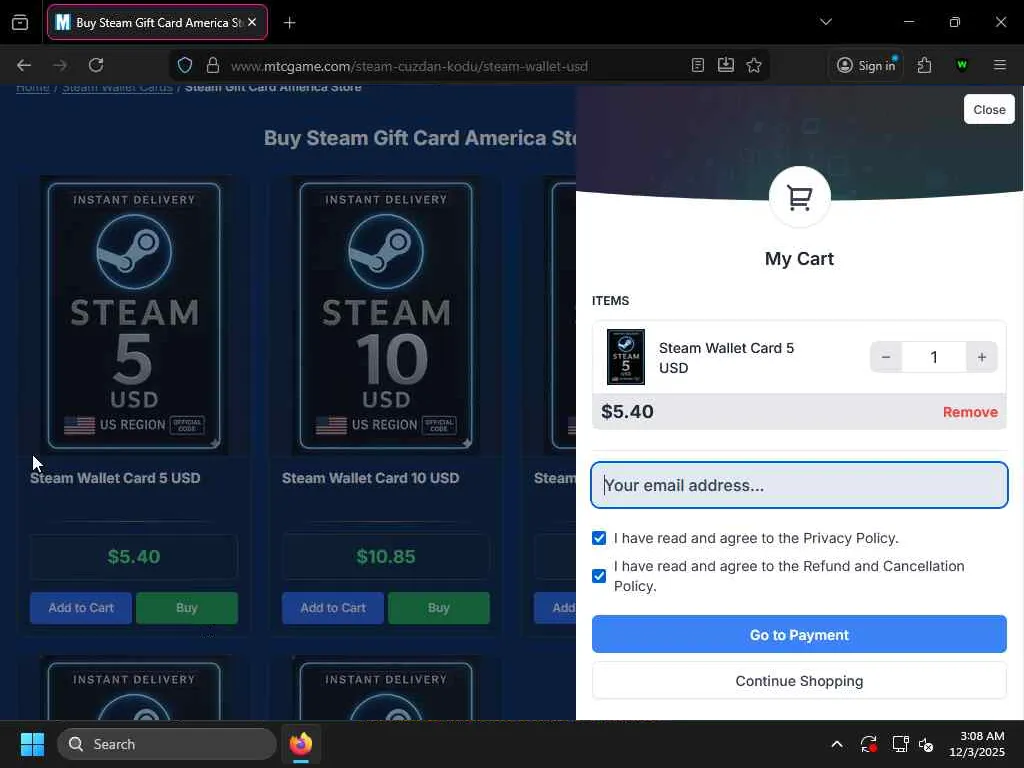This screenshot has height=768, width=1024.
Task: Add Steam Wallet Card 10 USD to cart
Action: click(333, 608)
